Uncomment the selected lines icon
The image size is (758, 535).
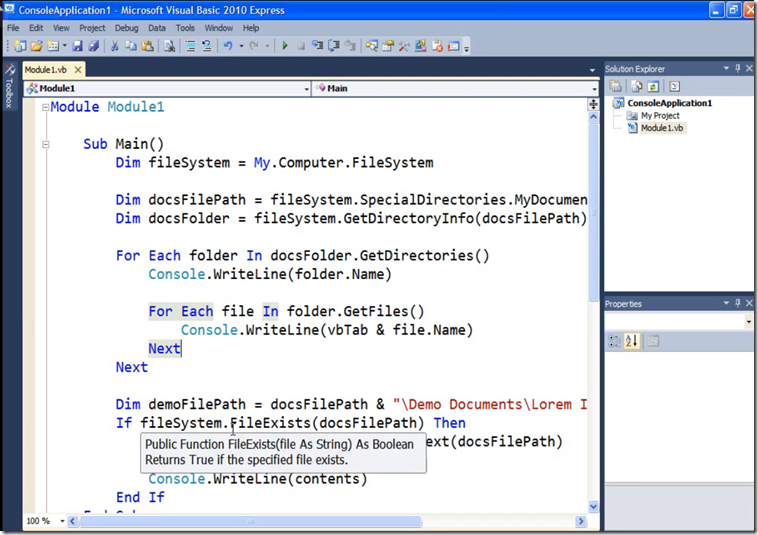point(207,46)
